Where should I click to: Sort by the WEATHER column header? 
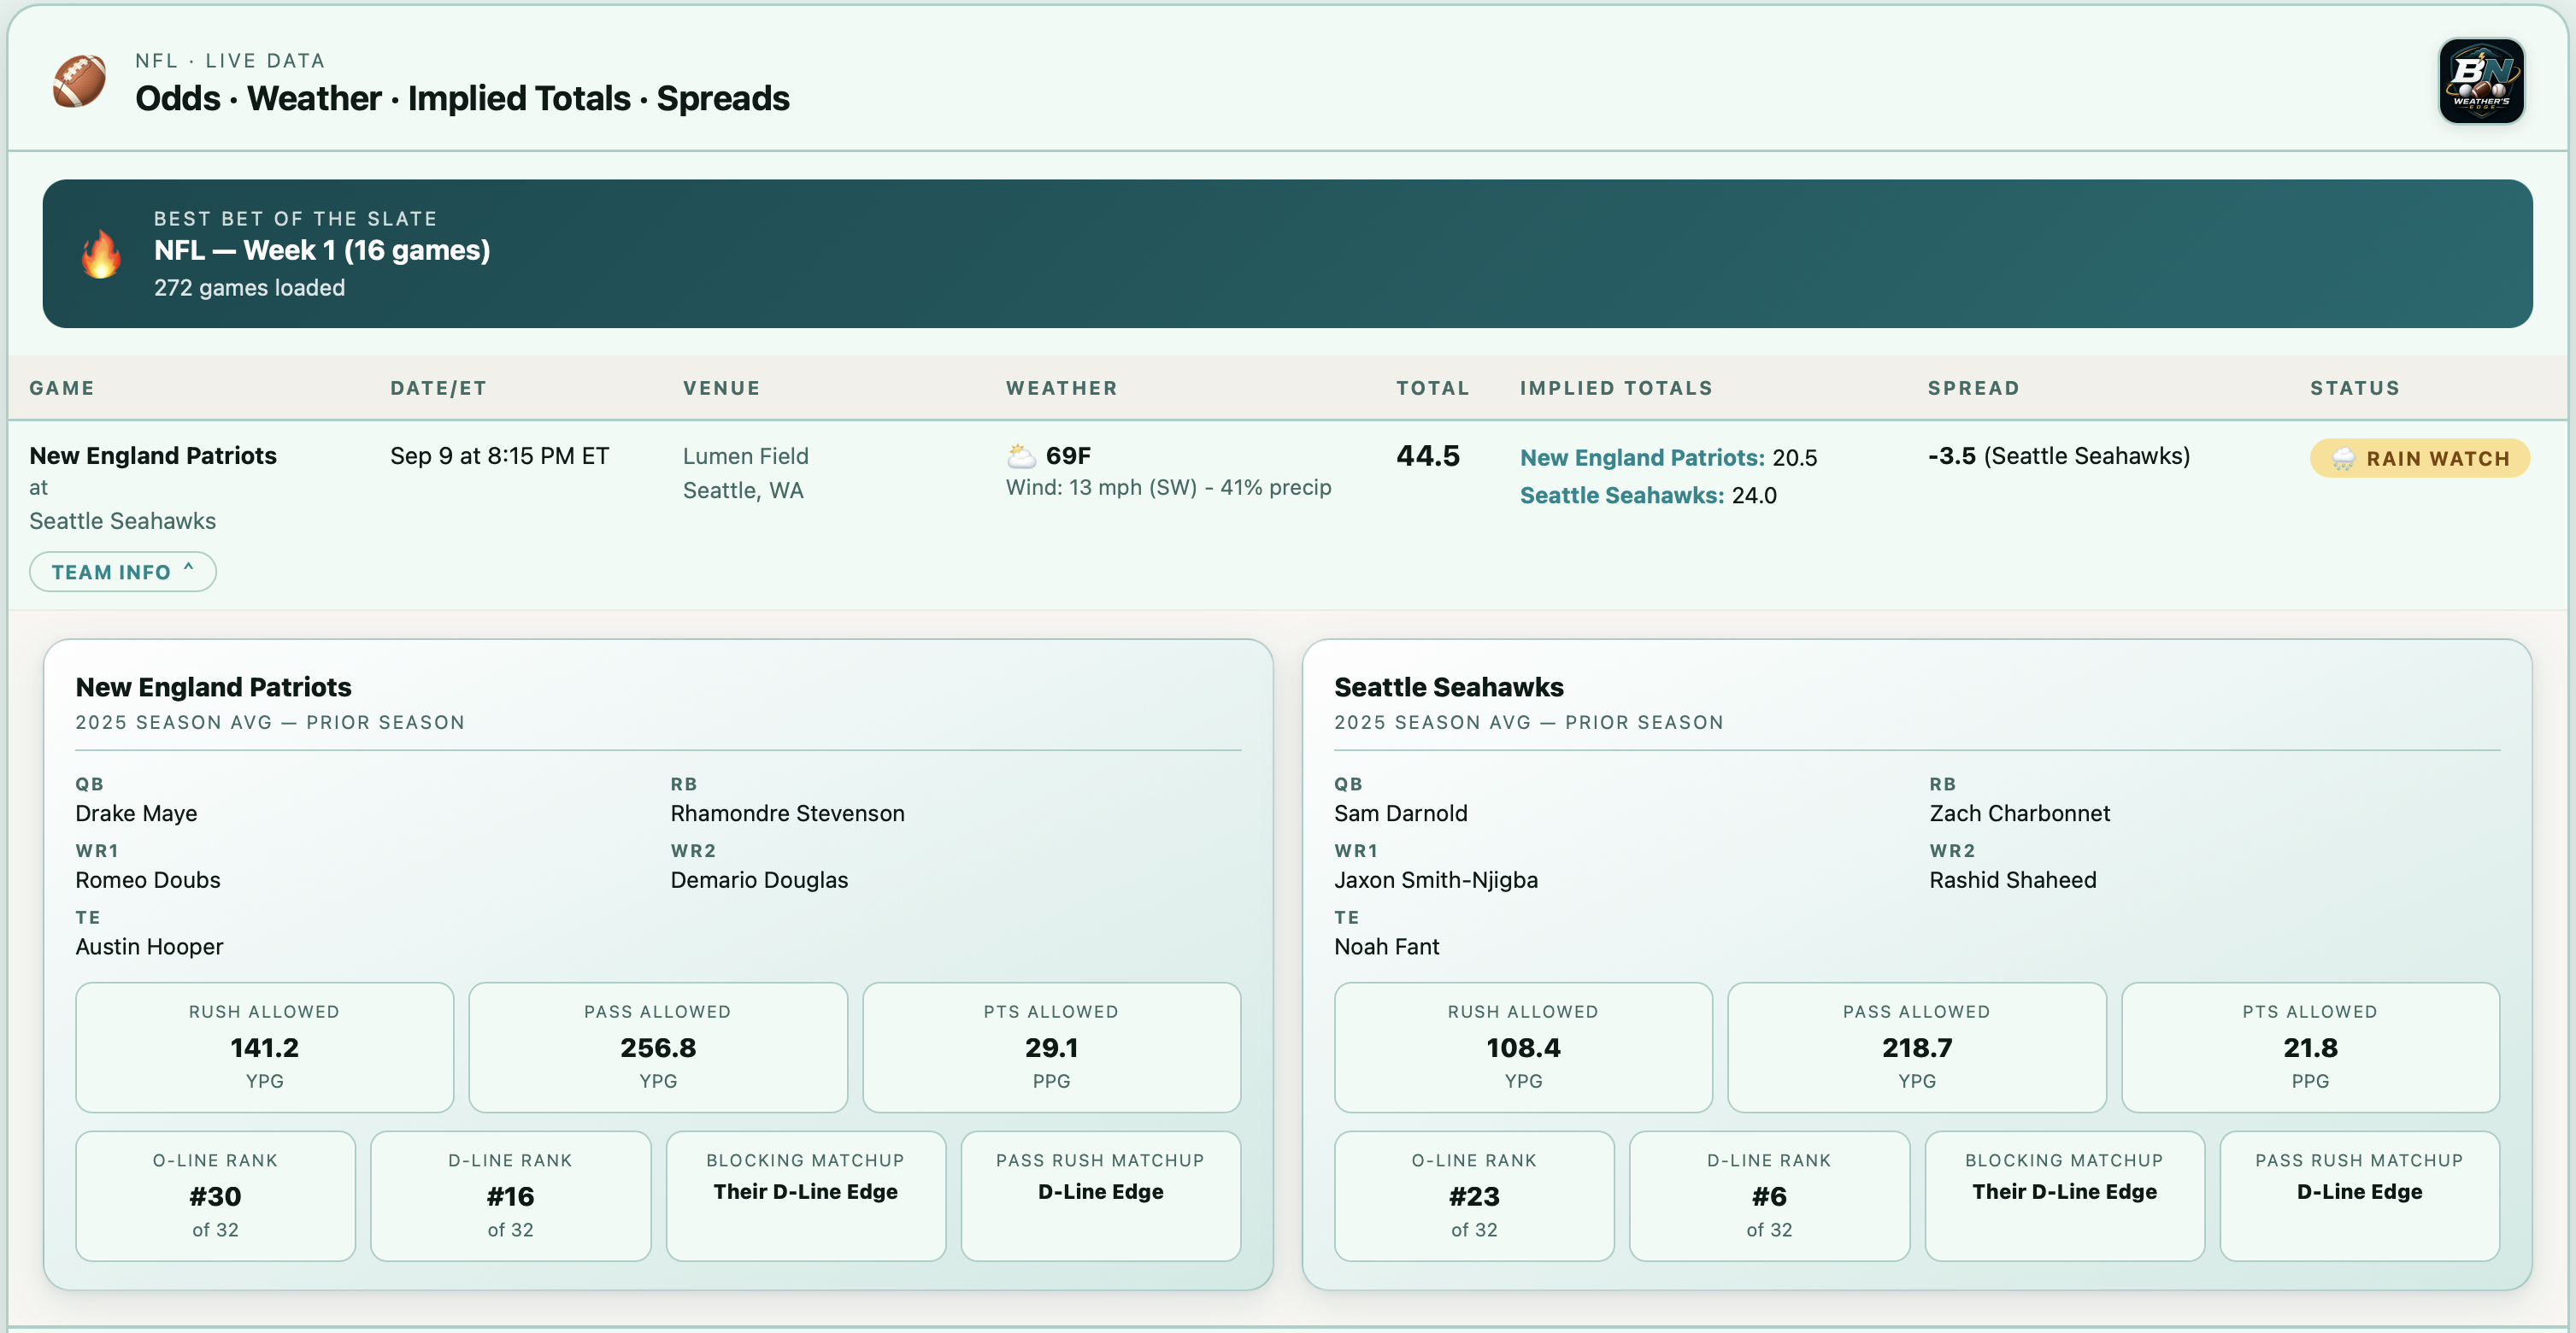(1061, 388)
